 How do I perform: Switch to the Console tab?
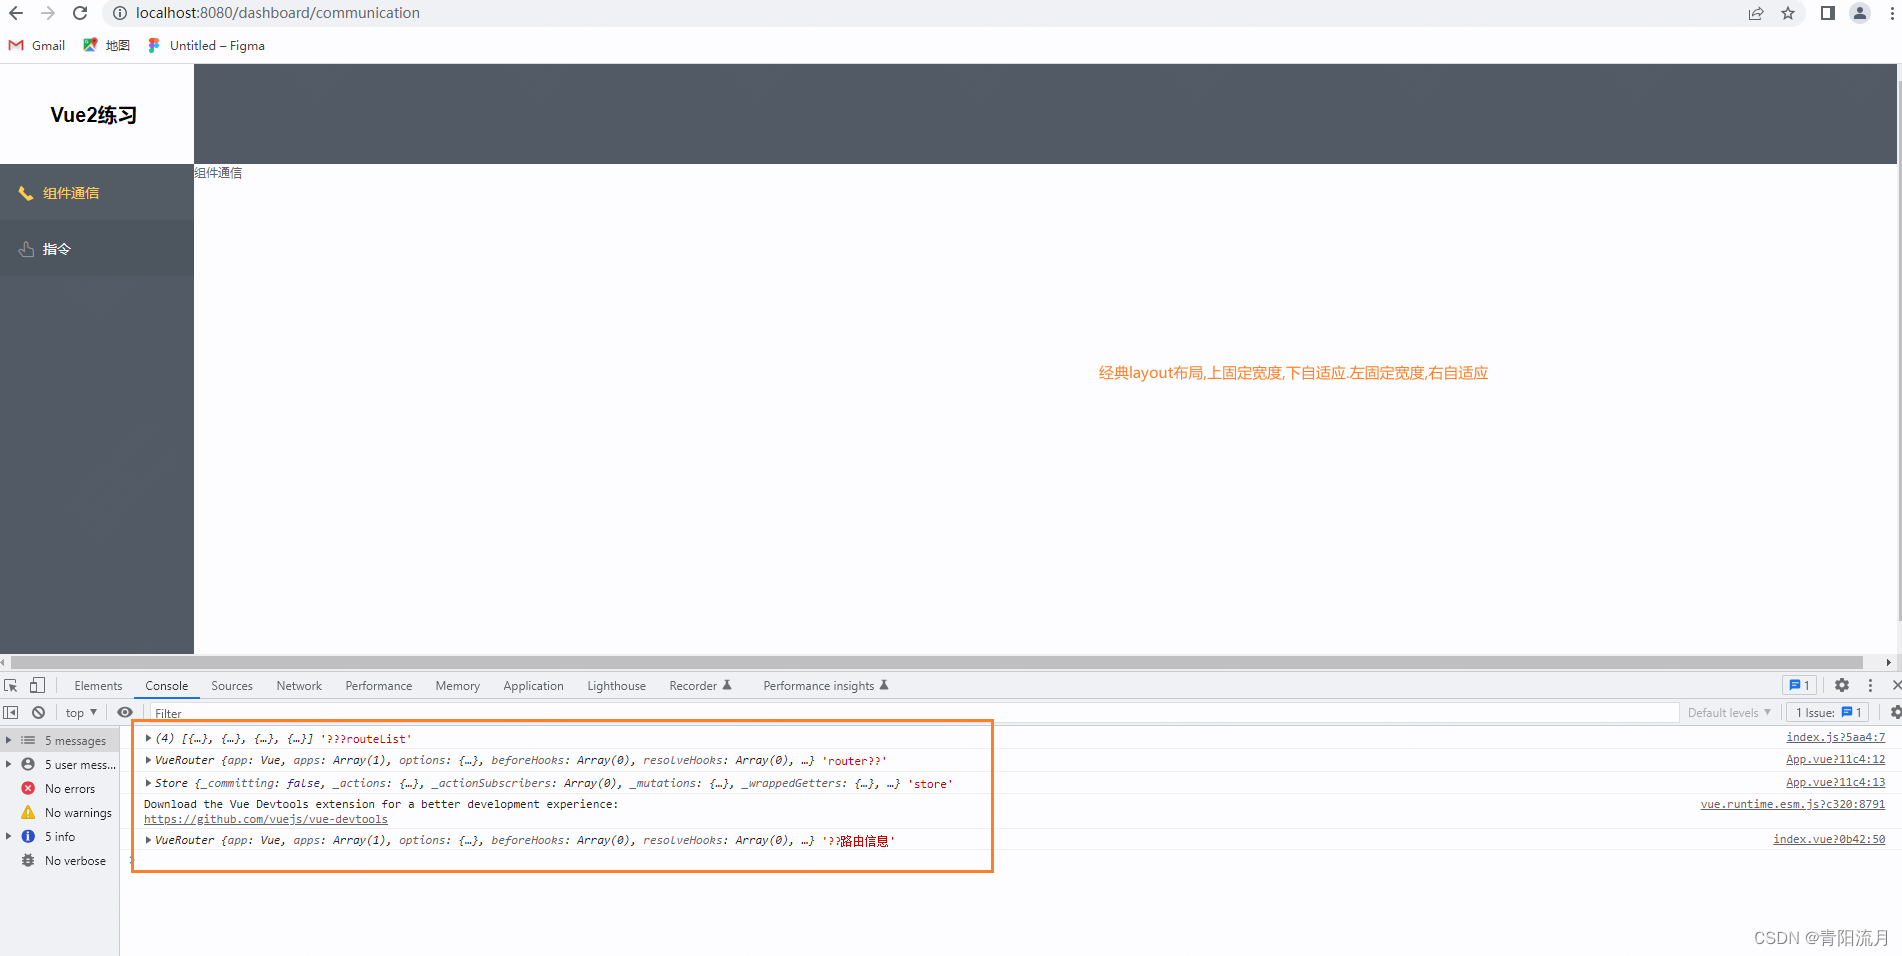[x=166, y=686]
